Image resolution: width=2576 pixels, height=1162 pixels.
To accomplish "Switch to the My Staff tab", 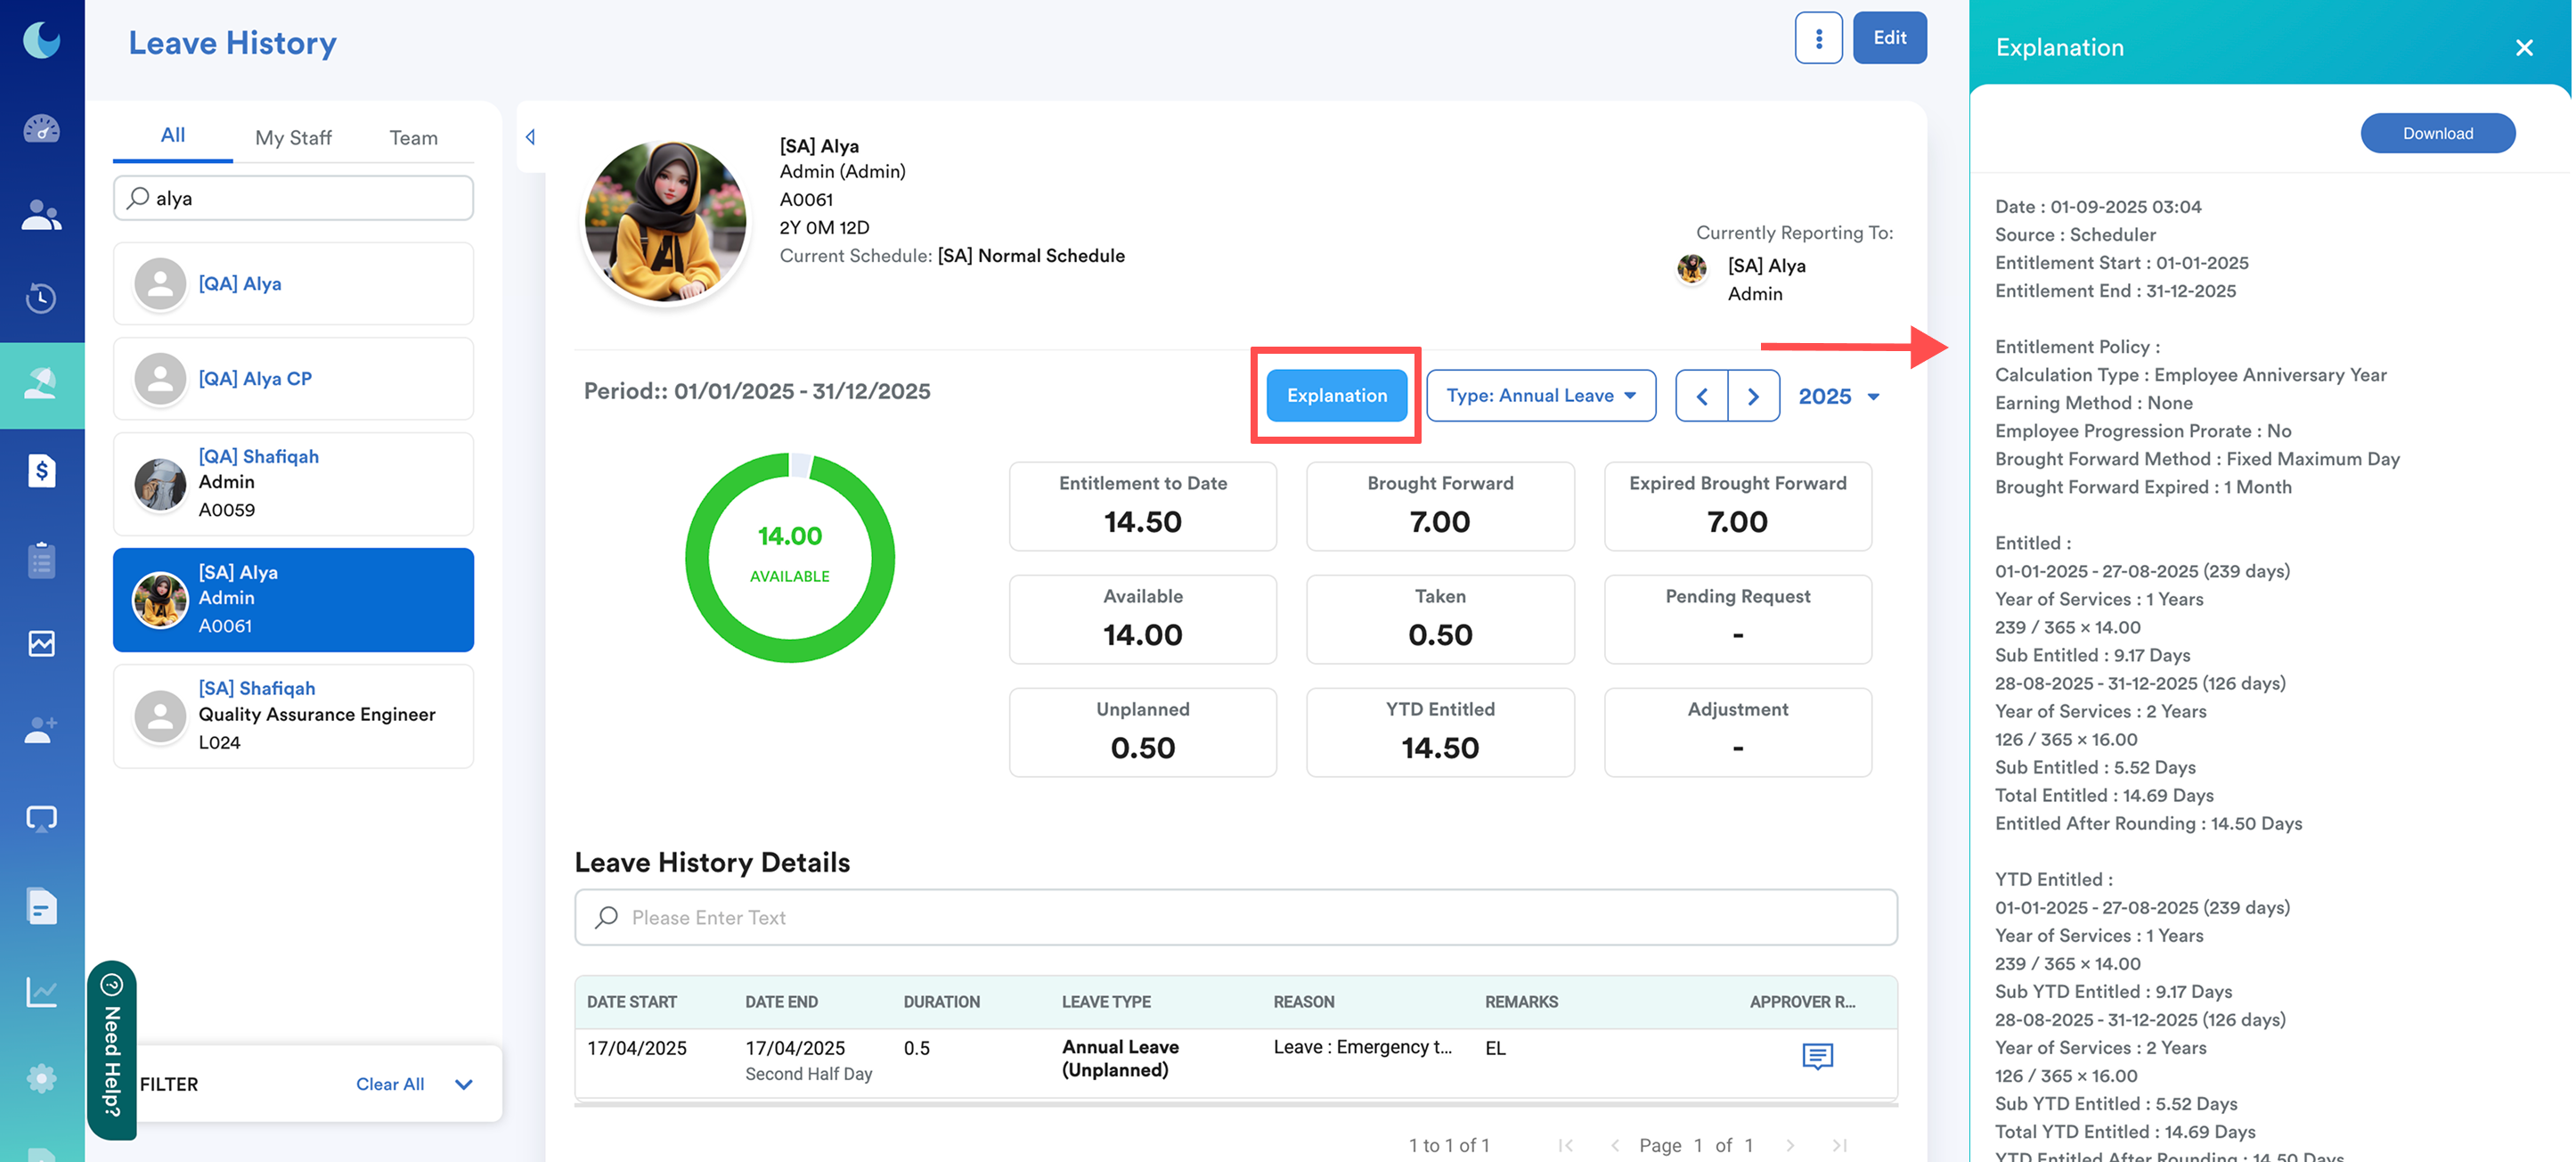I will [293, 138].
